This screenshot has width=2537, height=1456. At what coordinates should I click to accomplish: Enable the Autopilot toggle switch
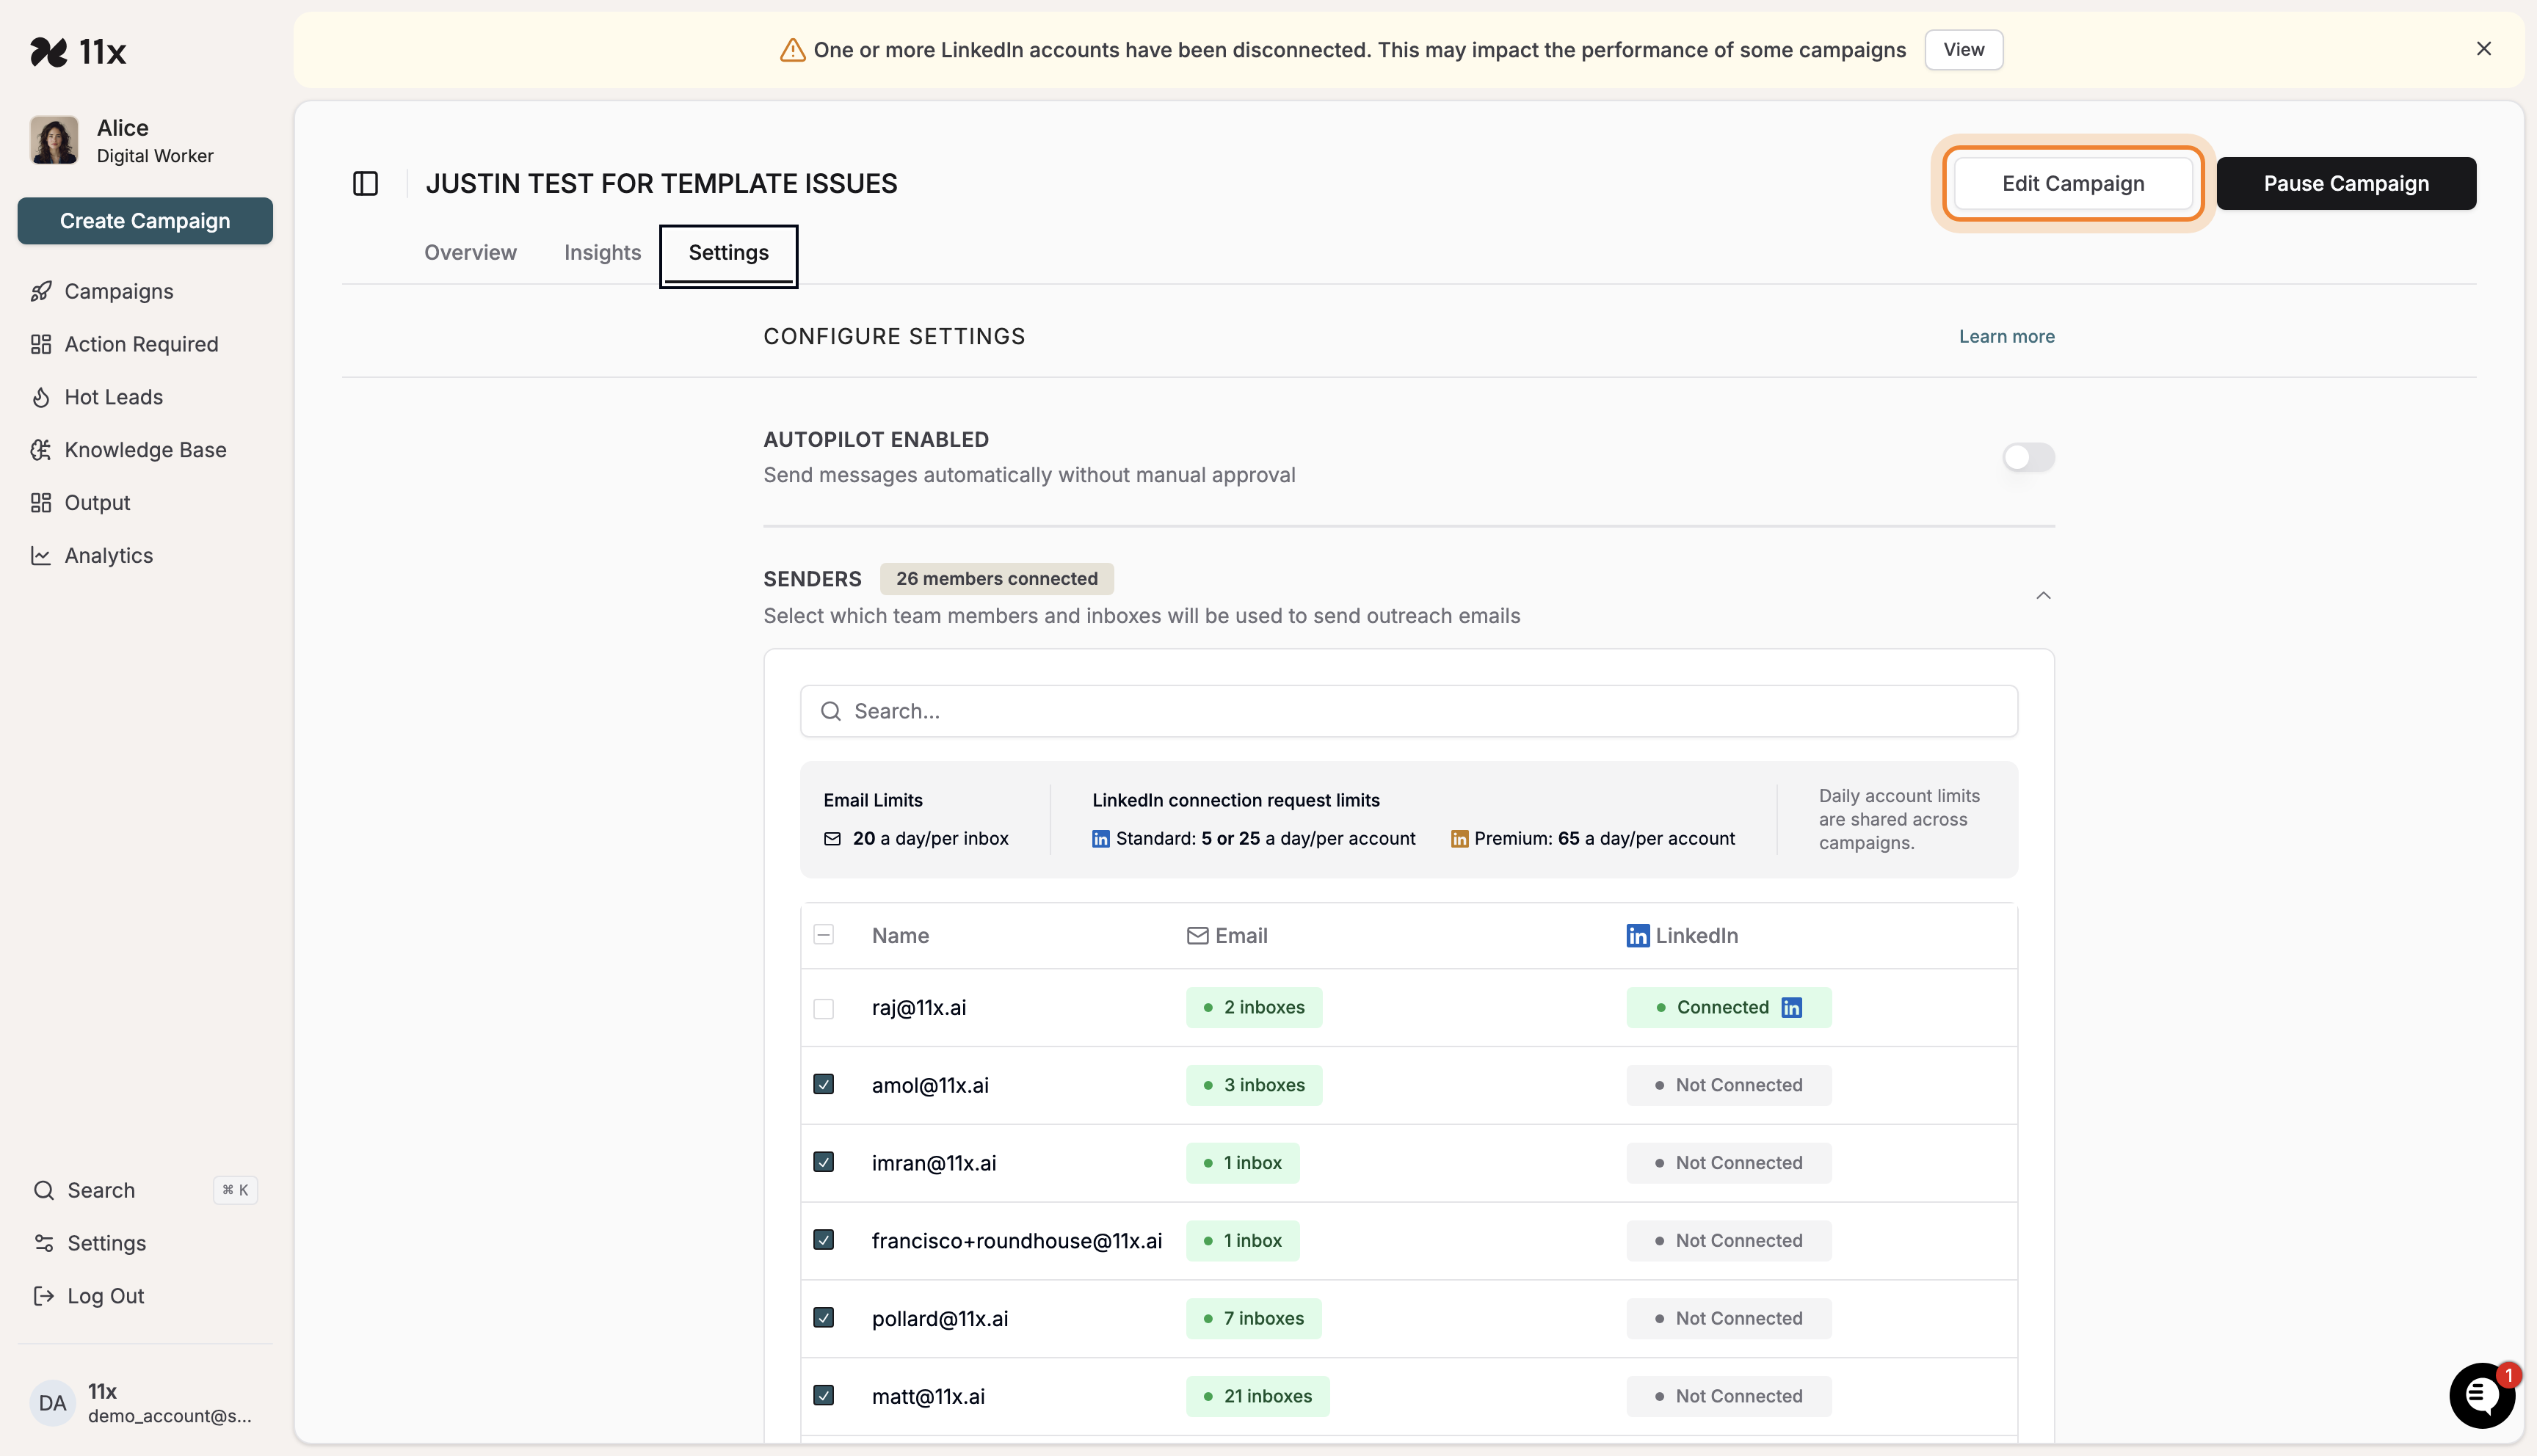click(2028, 457)
